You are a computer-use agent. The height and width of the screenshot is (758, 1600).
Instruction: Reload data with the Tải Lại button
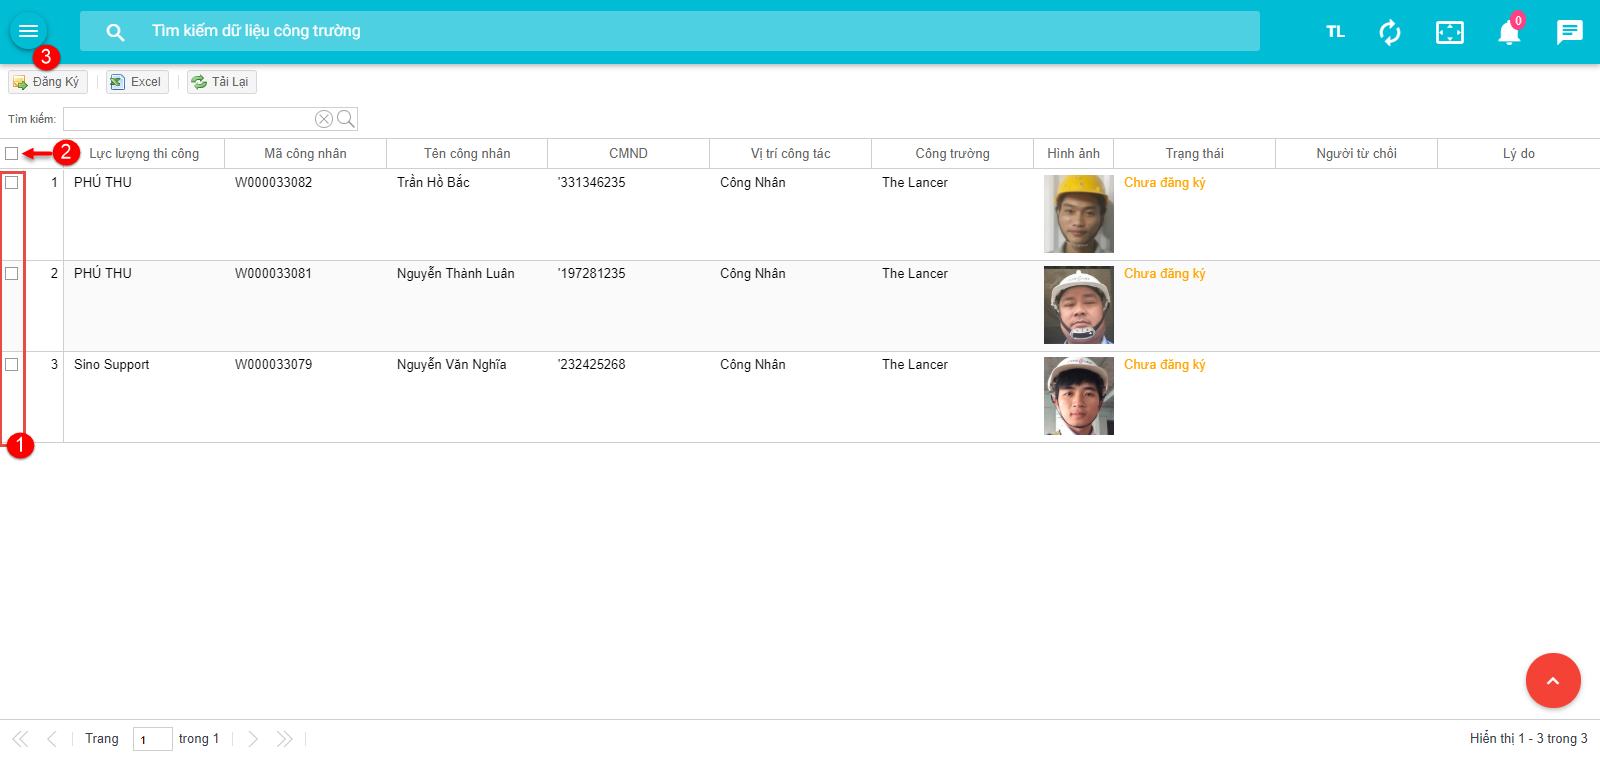[221, 82]
